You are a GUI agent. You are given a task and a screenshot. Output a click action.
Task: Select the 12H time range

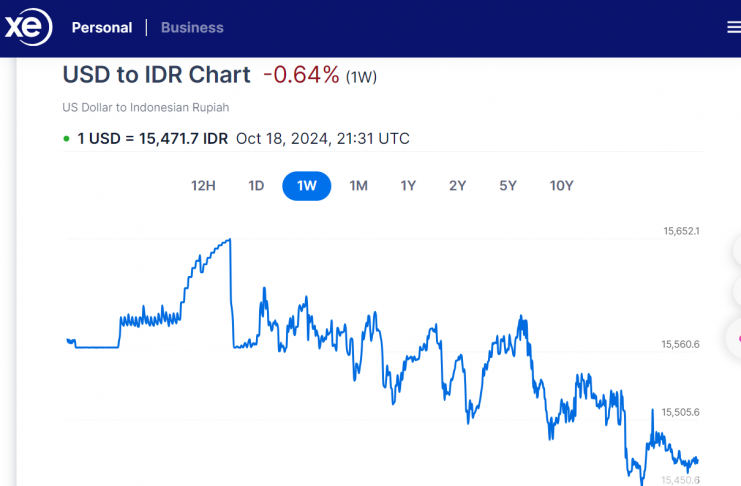tap(203, 186)
